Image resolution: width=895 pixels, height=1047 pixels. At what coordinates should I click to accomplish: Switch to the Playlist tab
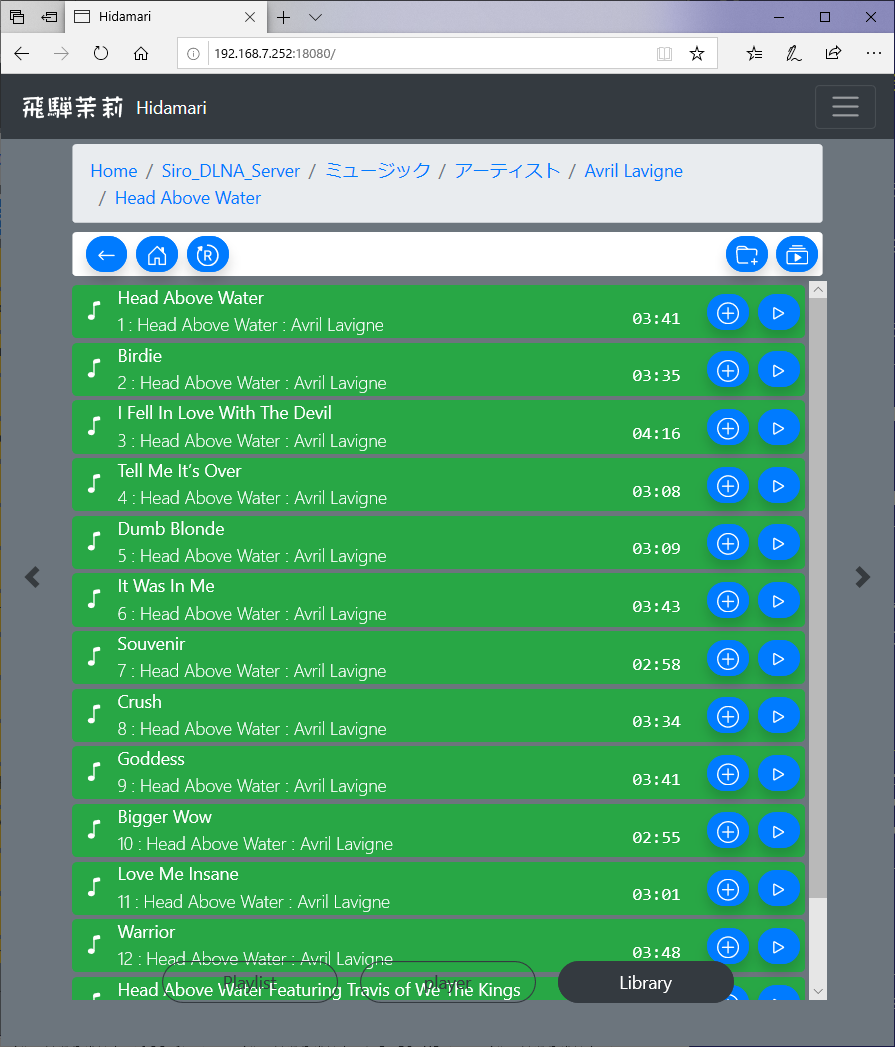(x=250, y=982)
